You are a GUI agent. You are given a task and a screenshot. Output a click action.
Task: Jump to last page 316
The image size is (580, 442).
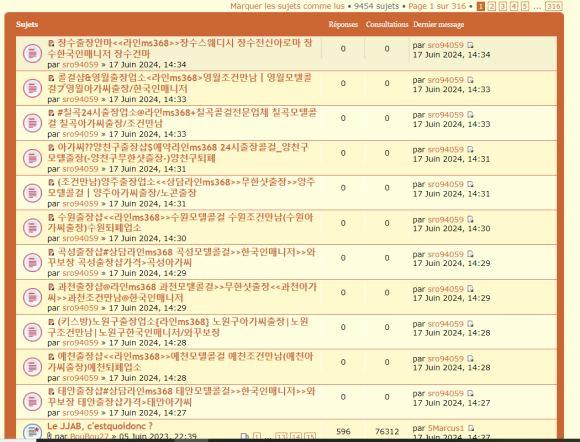coord(554,6)
